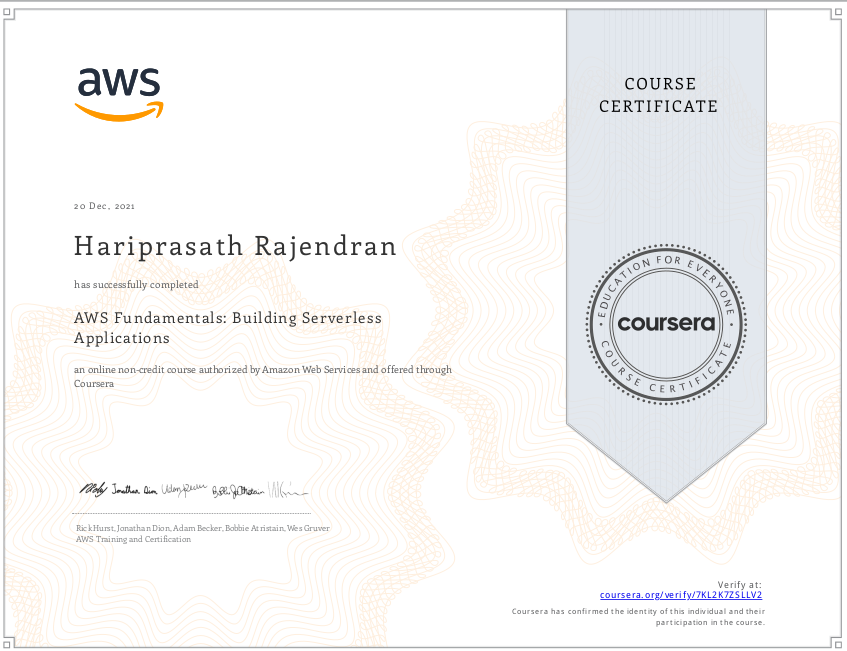The image size is (847, 651).
Task: Click the COURSE CERTIFICATE heading
Action: [x=658, y=95]
